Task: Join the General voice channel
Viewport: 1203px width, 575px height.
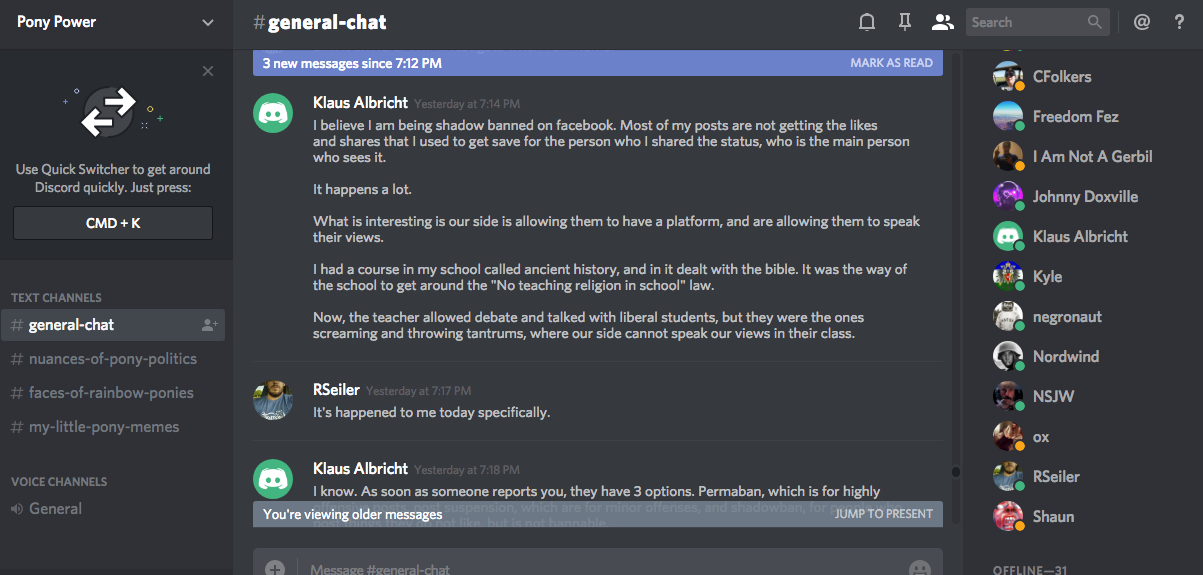Action: click(56, 509)
